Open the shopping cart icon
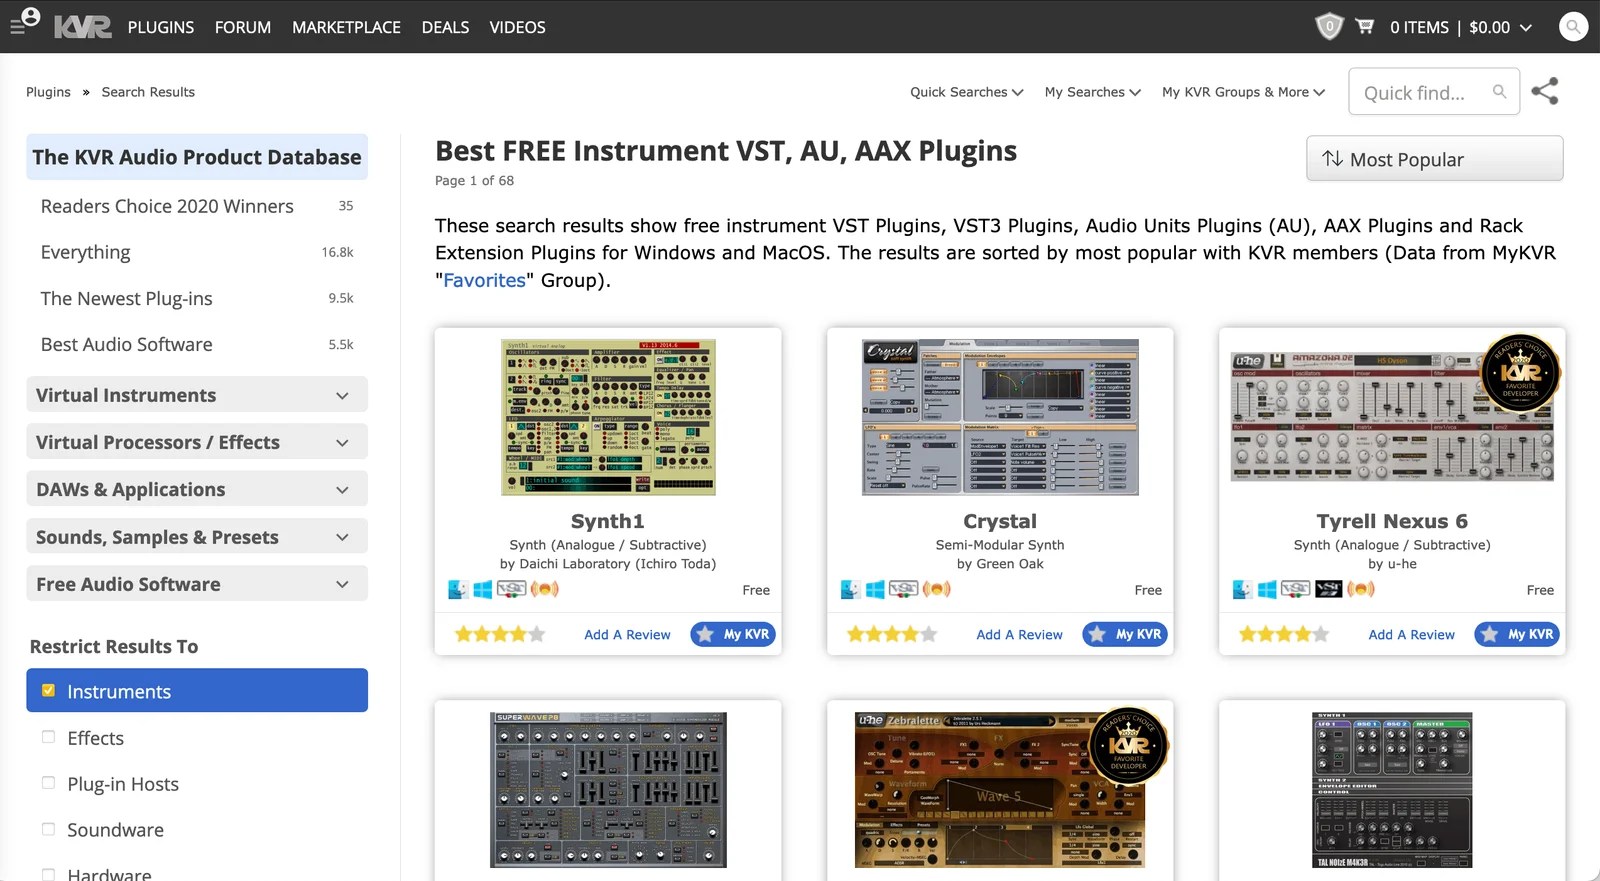1600x881 pixels. click(x=1364, y=27)
